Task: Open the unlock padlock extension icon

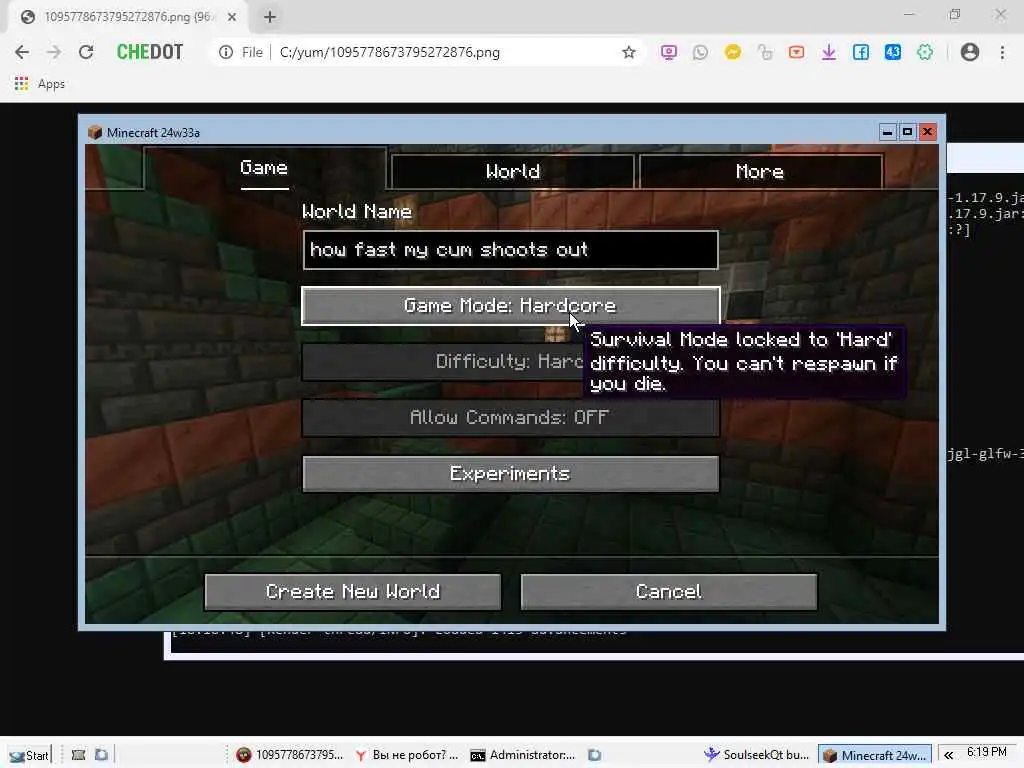Action: point(765,52)
